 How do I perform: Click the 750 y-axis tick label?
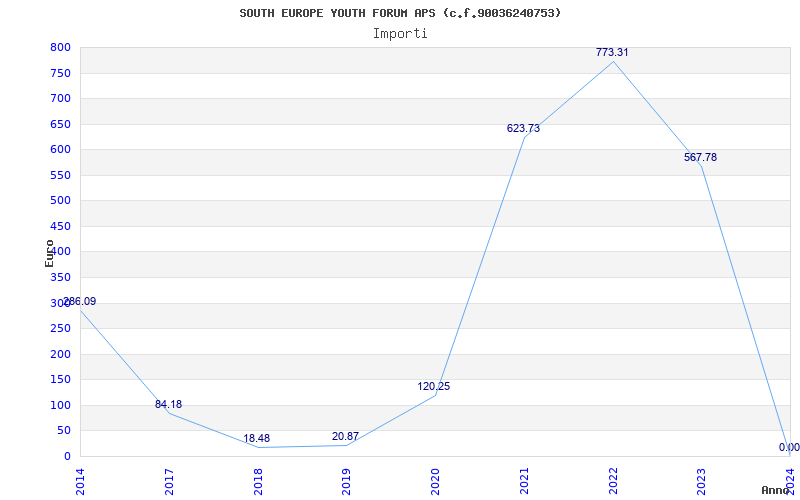60,73
